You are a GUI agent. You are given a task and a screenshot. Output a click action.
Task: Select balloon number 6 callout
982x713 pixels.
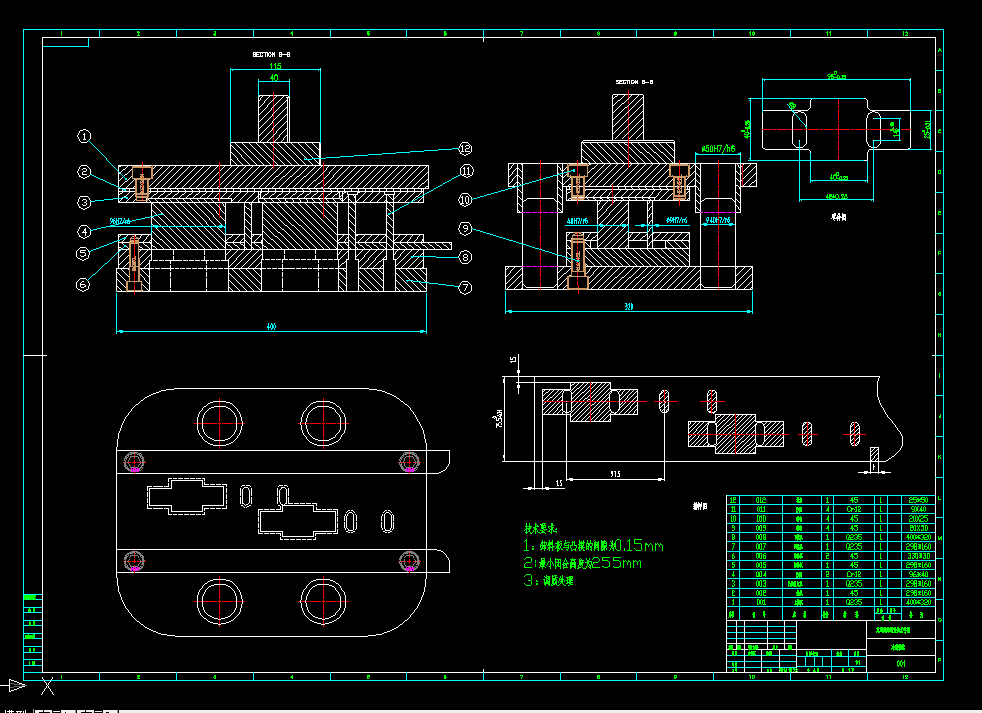(83, 284)
